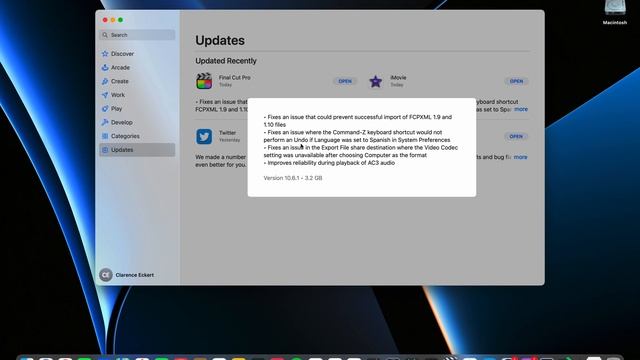This screenshot has height=360, width=640.
Task: Select Work in the sidebar
Action: 137,95
